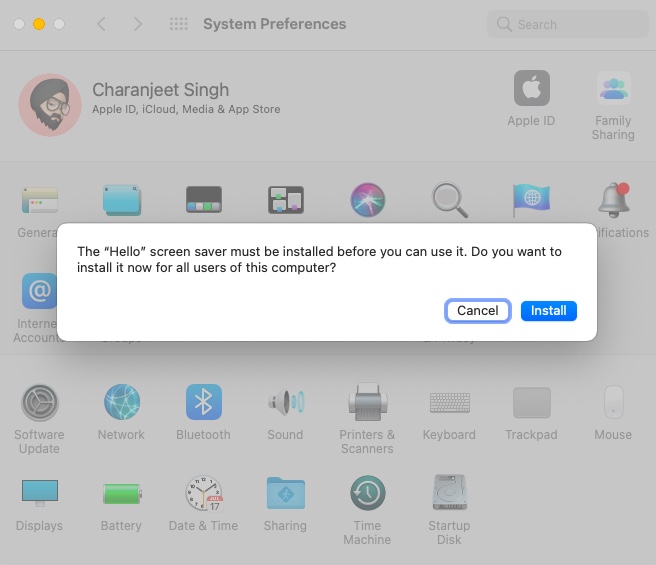Click Install in the screen saver dialog
The width and height of the screenshot is (656, 565).
[x=548, y=311]
